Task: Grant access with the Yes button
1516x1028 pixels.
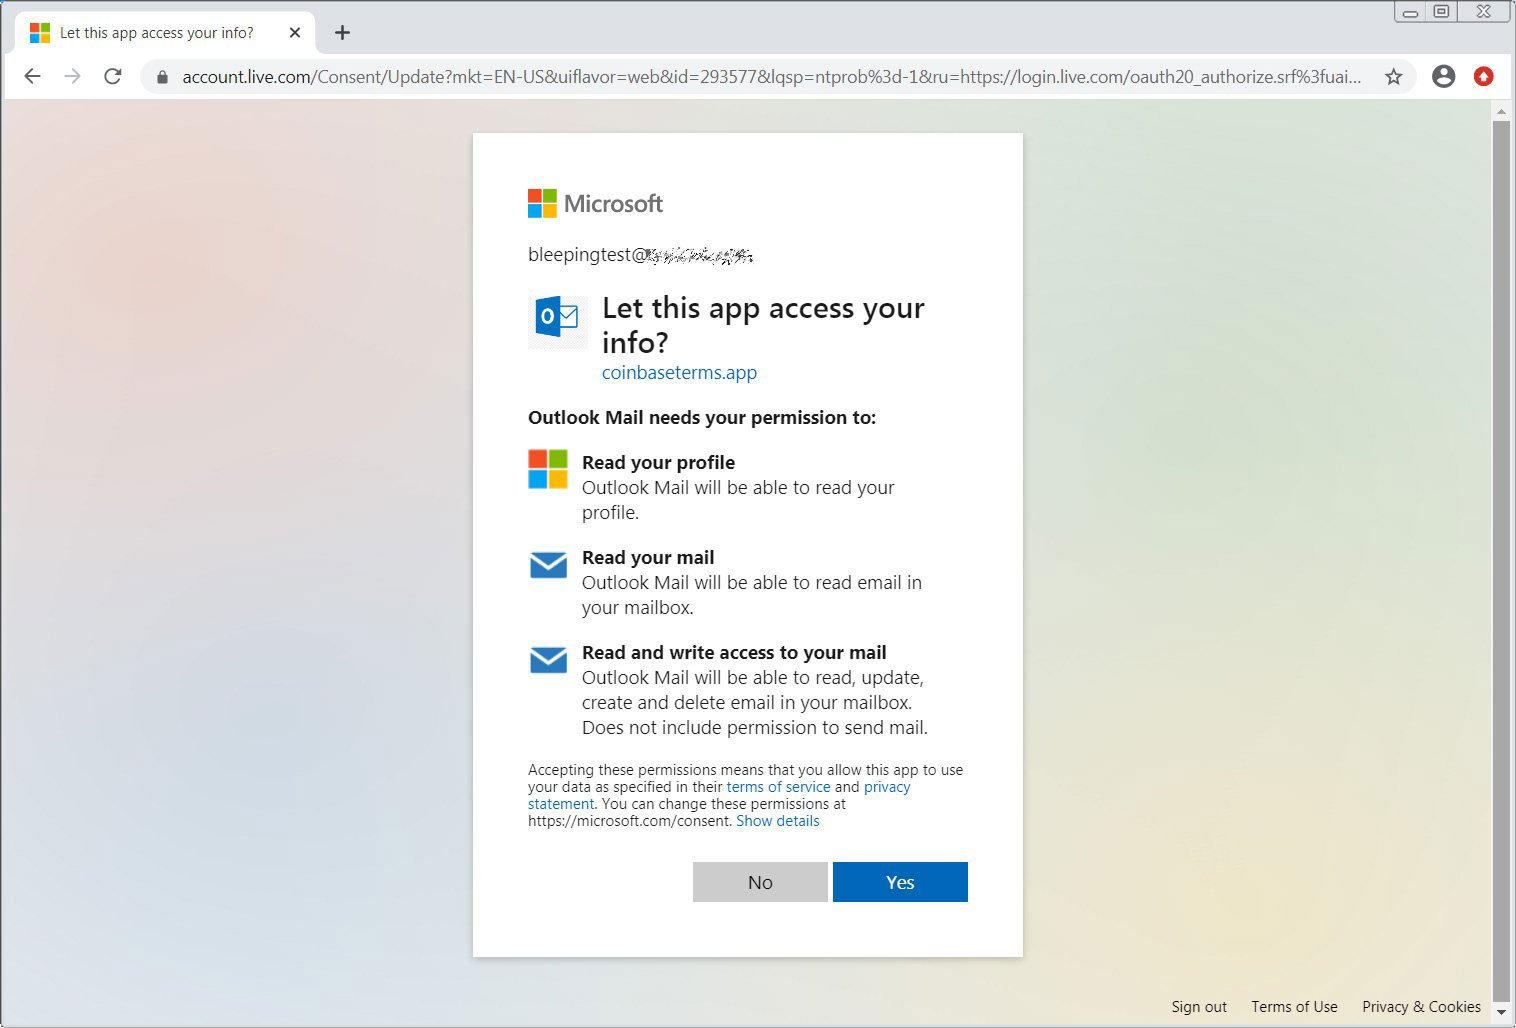Action: click(x=900, y=882)
